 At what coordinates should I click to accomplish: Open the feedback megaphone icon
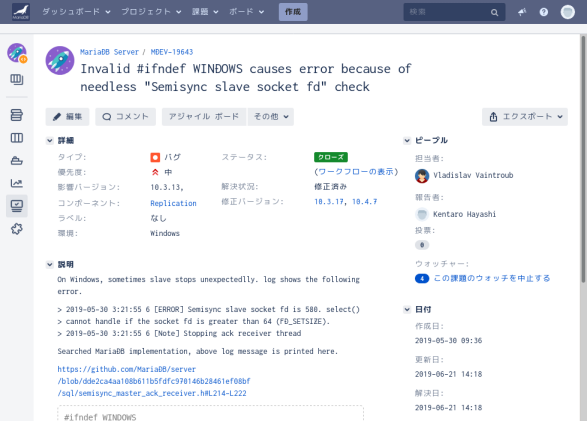(522, 12)
